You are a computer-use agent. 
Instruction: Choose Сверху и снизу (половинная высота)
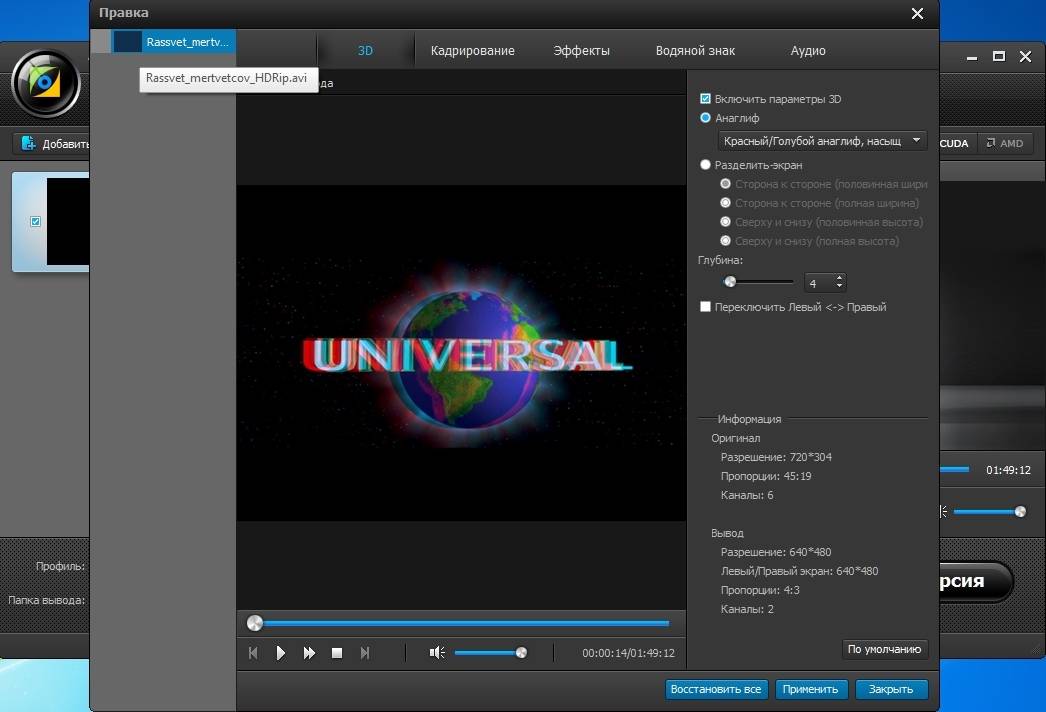click(725, 222)
